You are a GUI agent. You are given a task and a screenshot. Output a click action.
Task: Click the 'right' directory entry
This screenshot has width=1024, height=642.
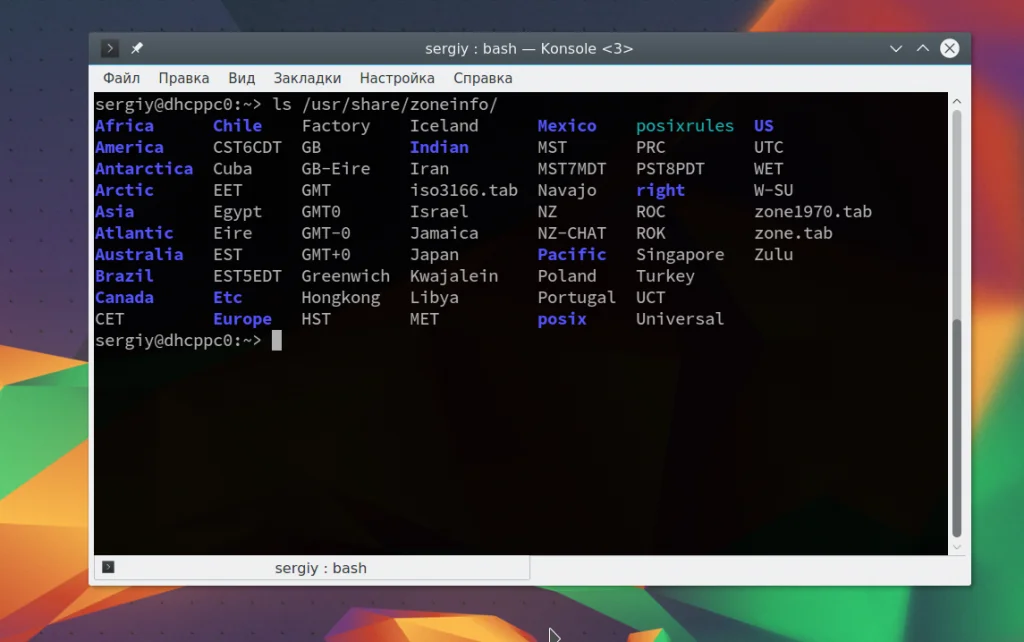coord(660,190)
